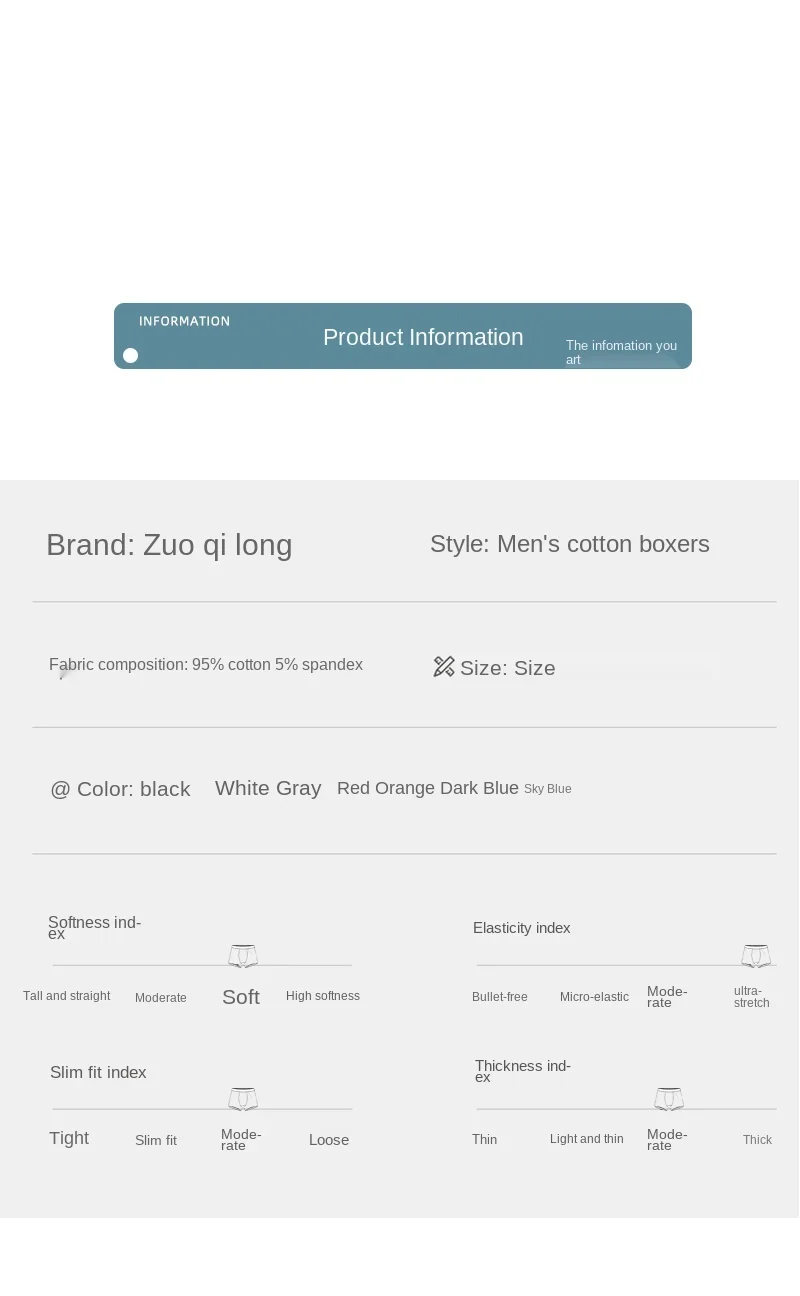Click Thick on the thickness scale
This screenshot has height=1296, width=800.
757,1140
